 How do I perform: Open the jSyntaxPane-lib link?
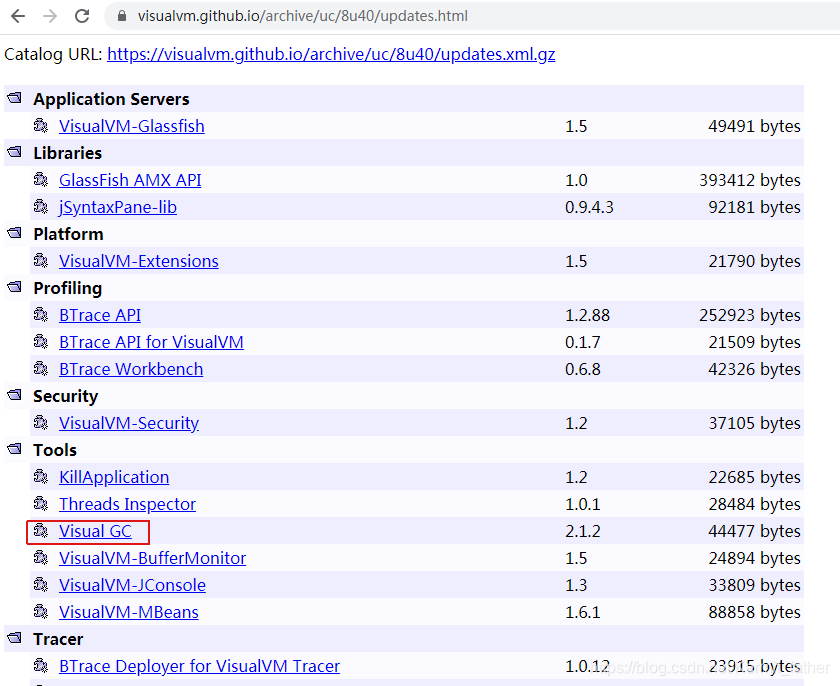[x=118, y=207]
